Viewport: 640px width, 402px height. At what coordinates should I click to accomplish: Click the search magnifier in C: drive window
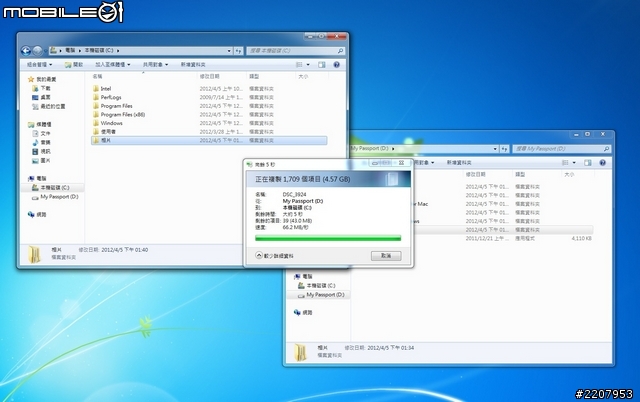pyautogui.click(x=340, y=51)
